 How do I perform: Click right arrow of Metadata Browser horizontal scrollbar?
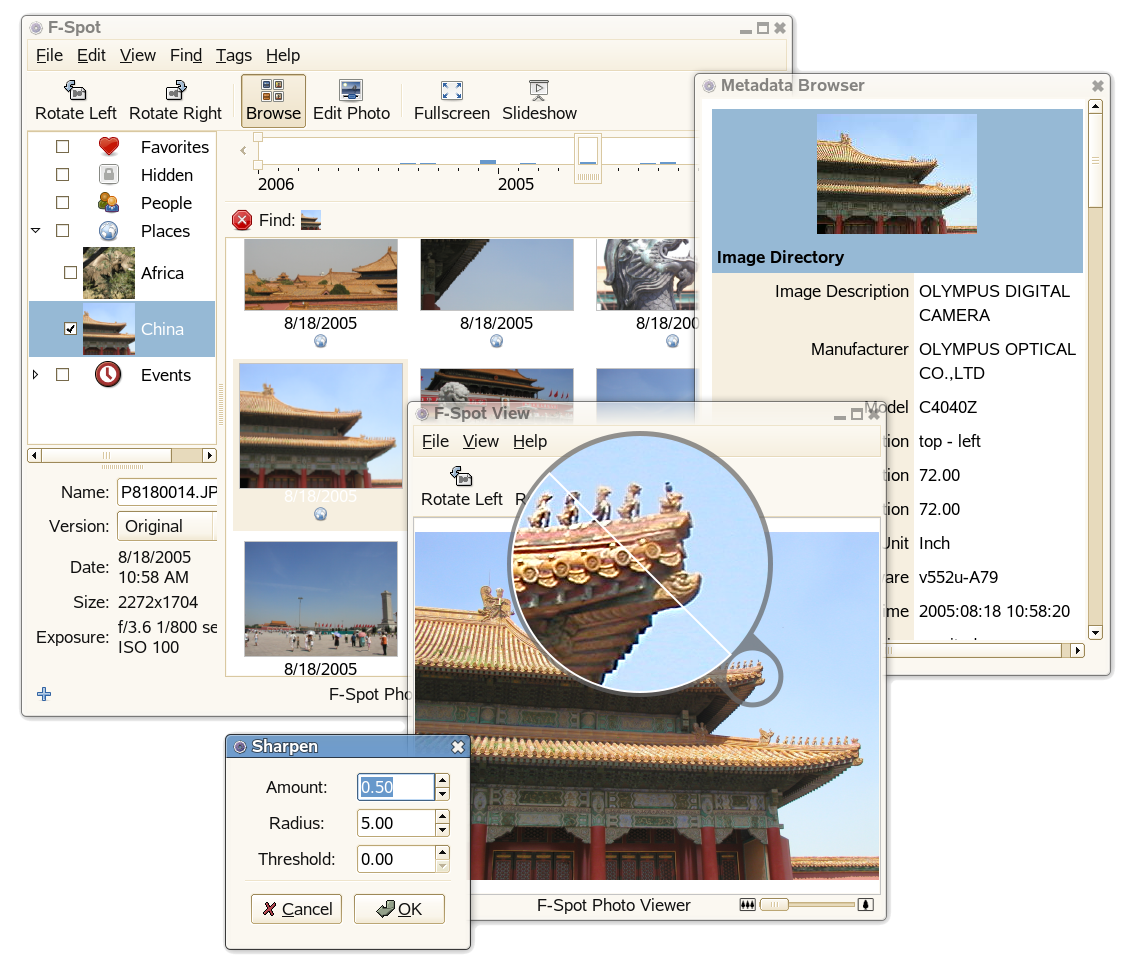(1077, 650)
